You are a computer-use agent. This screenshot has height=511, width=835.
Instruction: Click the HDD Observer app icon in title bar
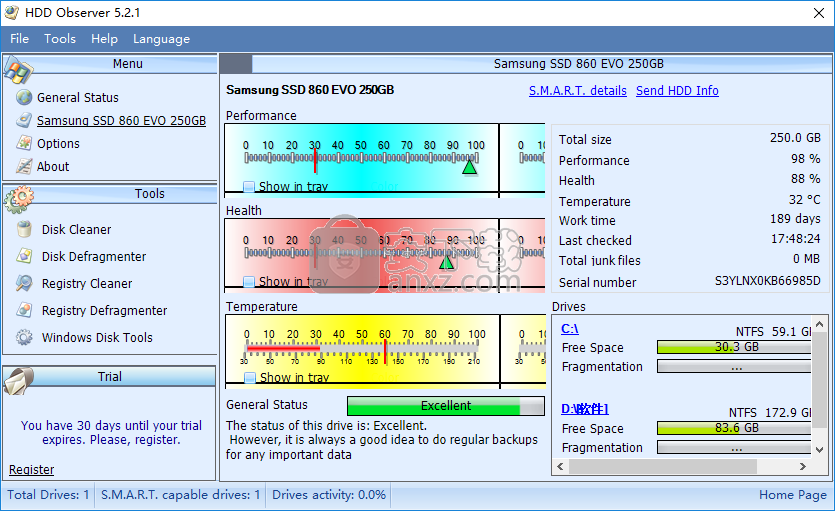(11, 12)
